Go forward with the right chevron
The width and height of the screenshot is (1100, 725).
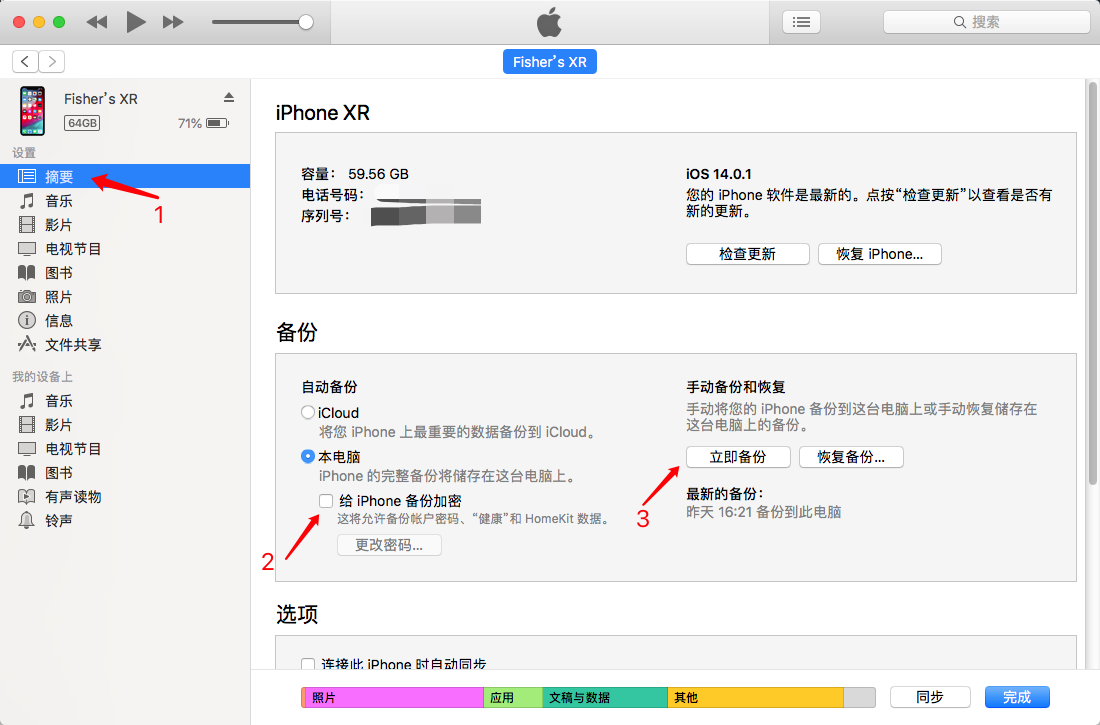tap(52, 62)
